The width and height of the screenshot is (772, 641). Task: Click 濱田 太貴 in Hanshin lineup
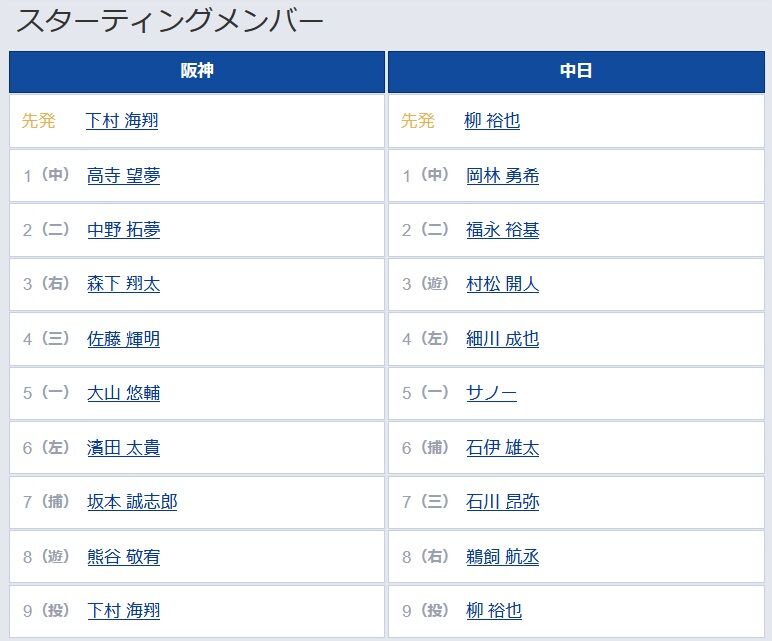coord(124,448)
